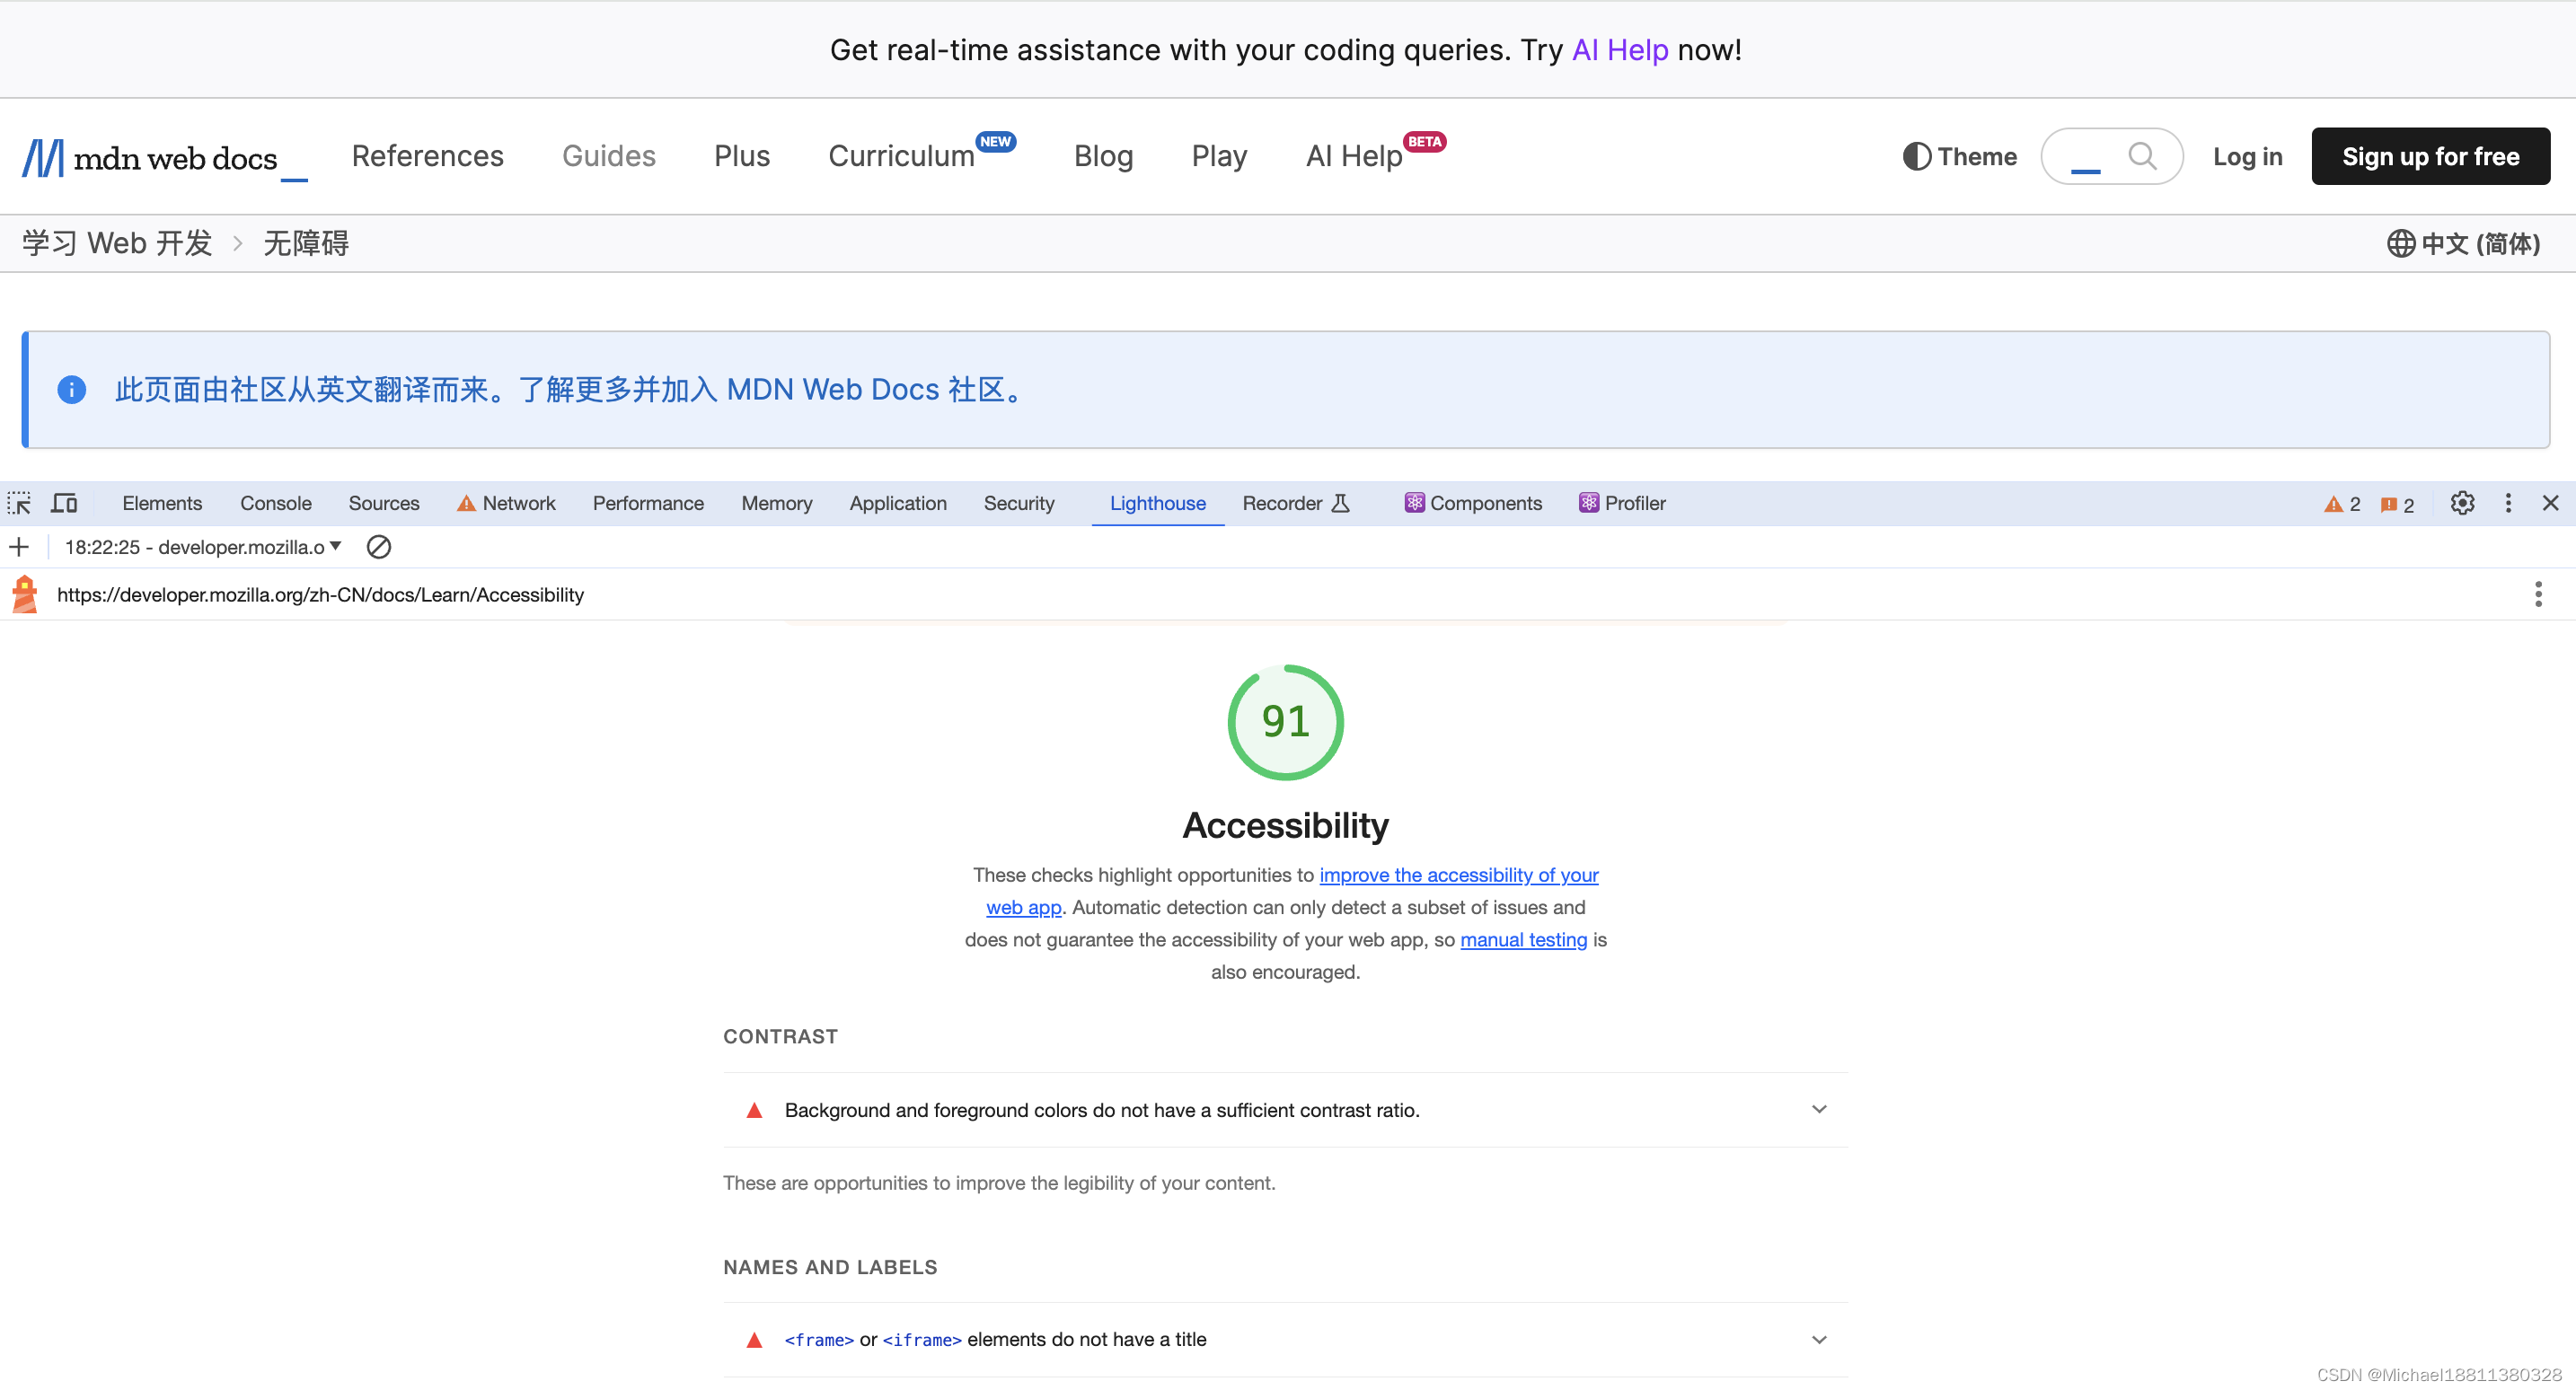Select the inspect element cursor tool
This screenshot has width=2576, height=1390.
coord(20,503)
